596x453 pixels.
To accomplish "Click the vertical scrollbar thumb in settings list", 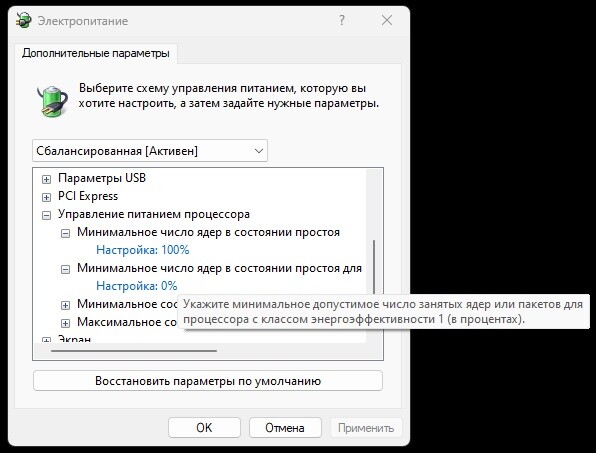I will click(374, 267).
